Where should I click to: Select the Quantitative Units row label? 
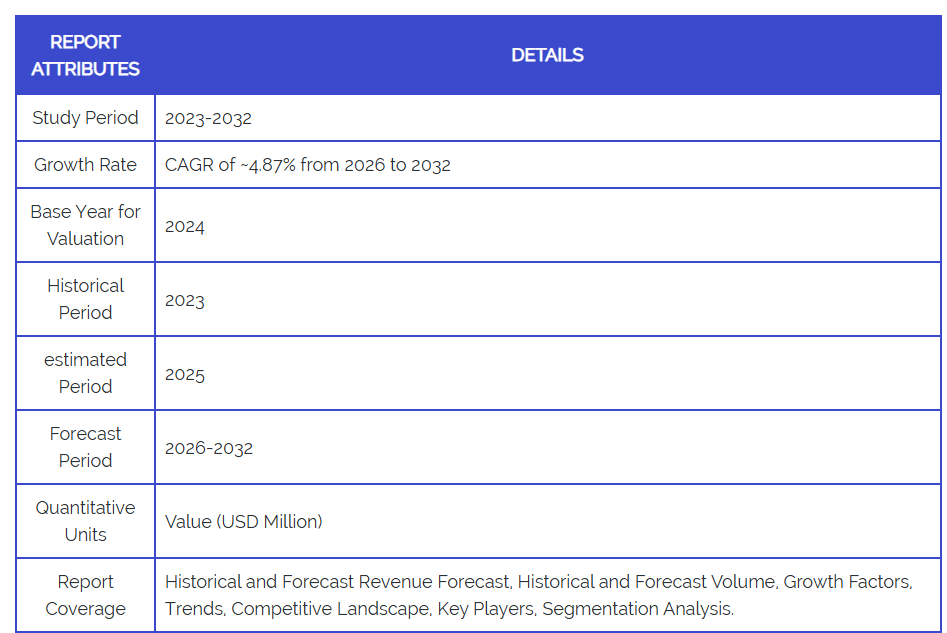pyautogui.click(x=85, y=521)
